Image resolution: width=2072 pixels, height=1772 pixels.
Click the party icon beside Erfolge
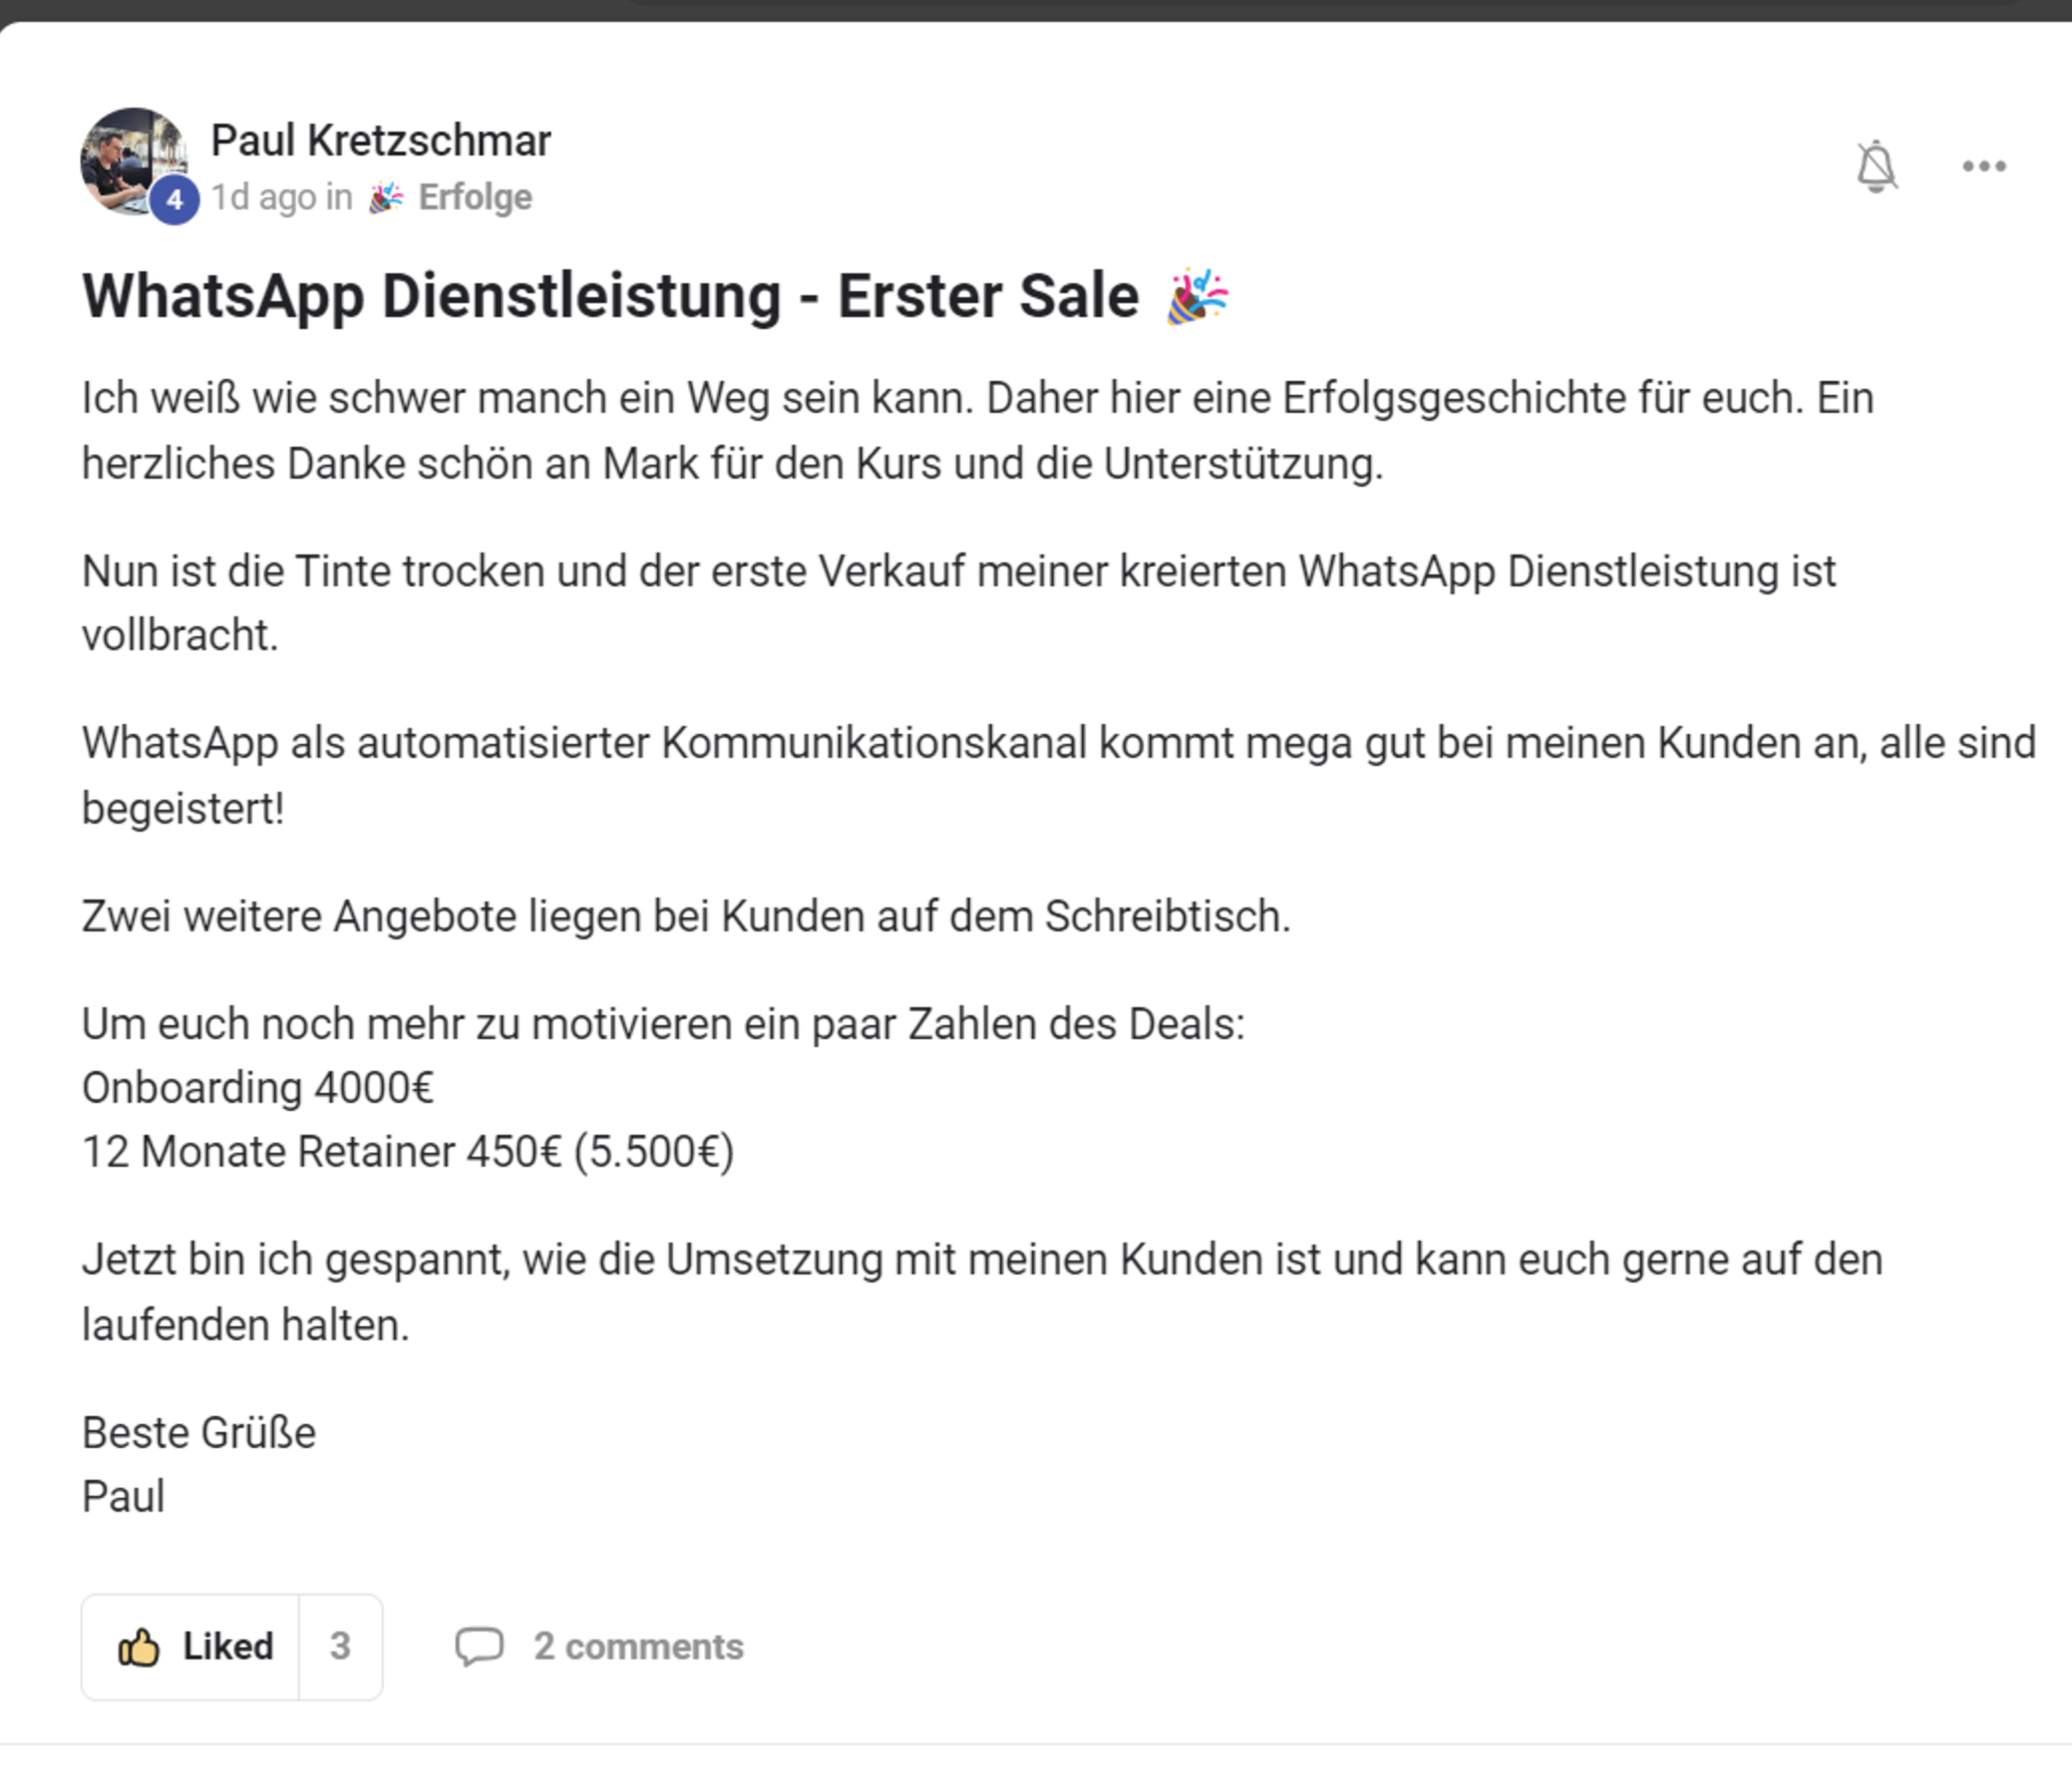pos(386,198)
